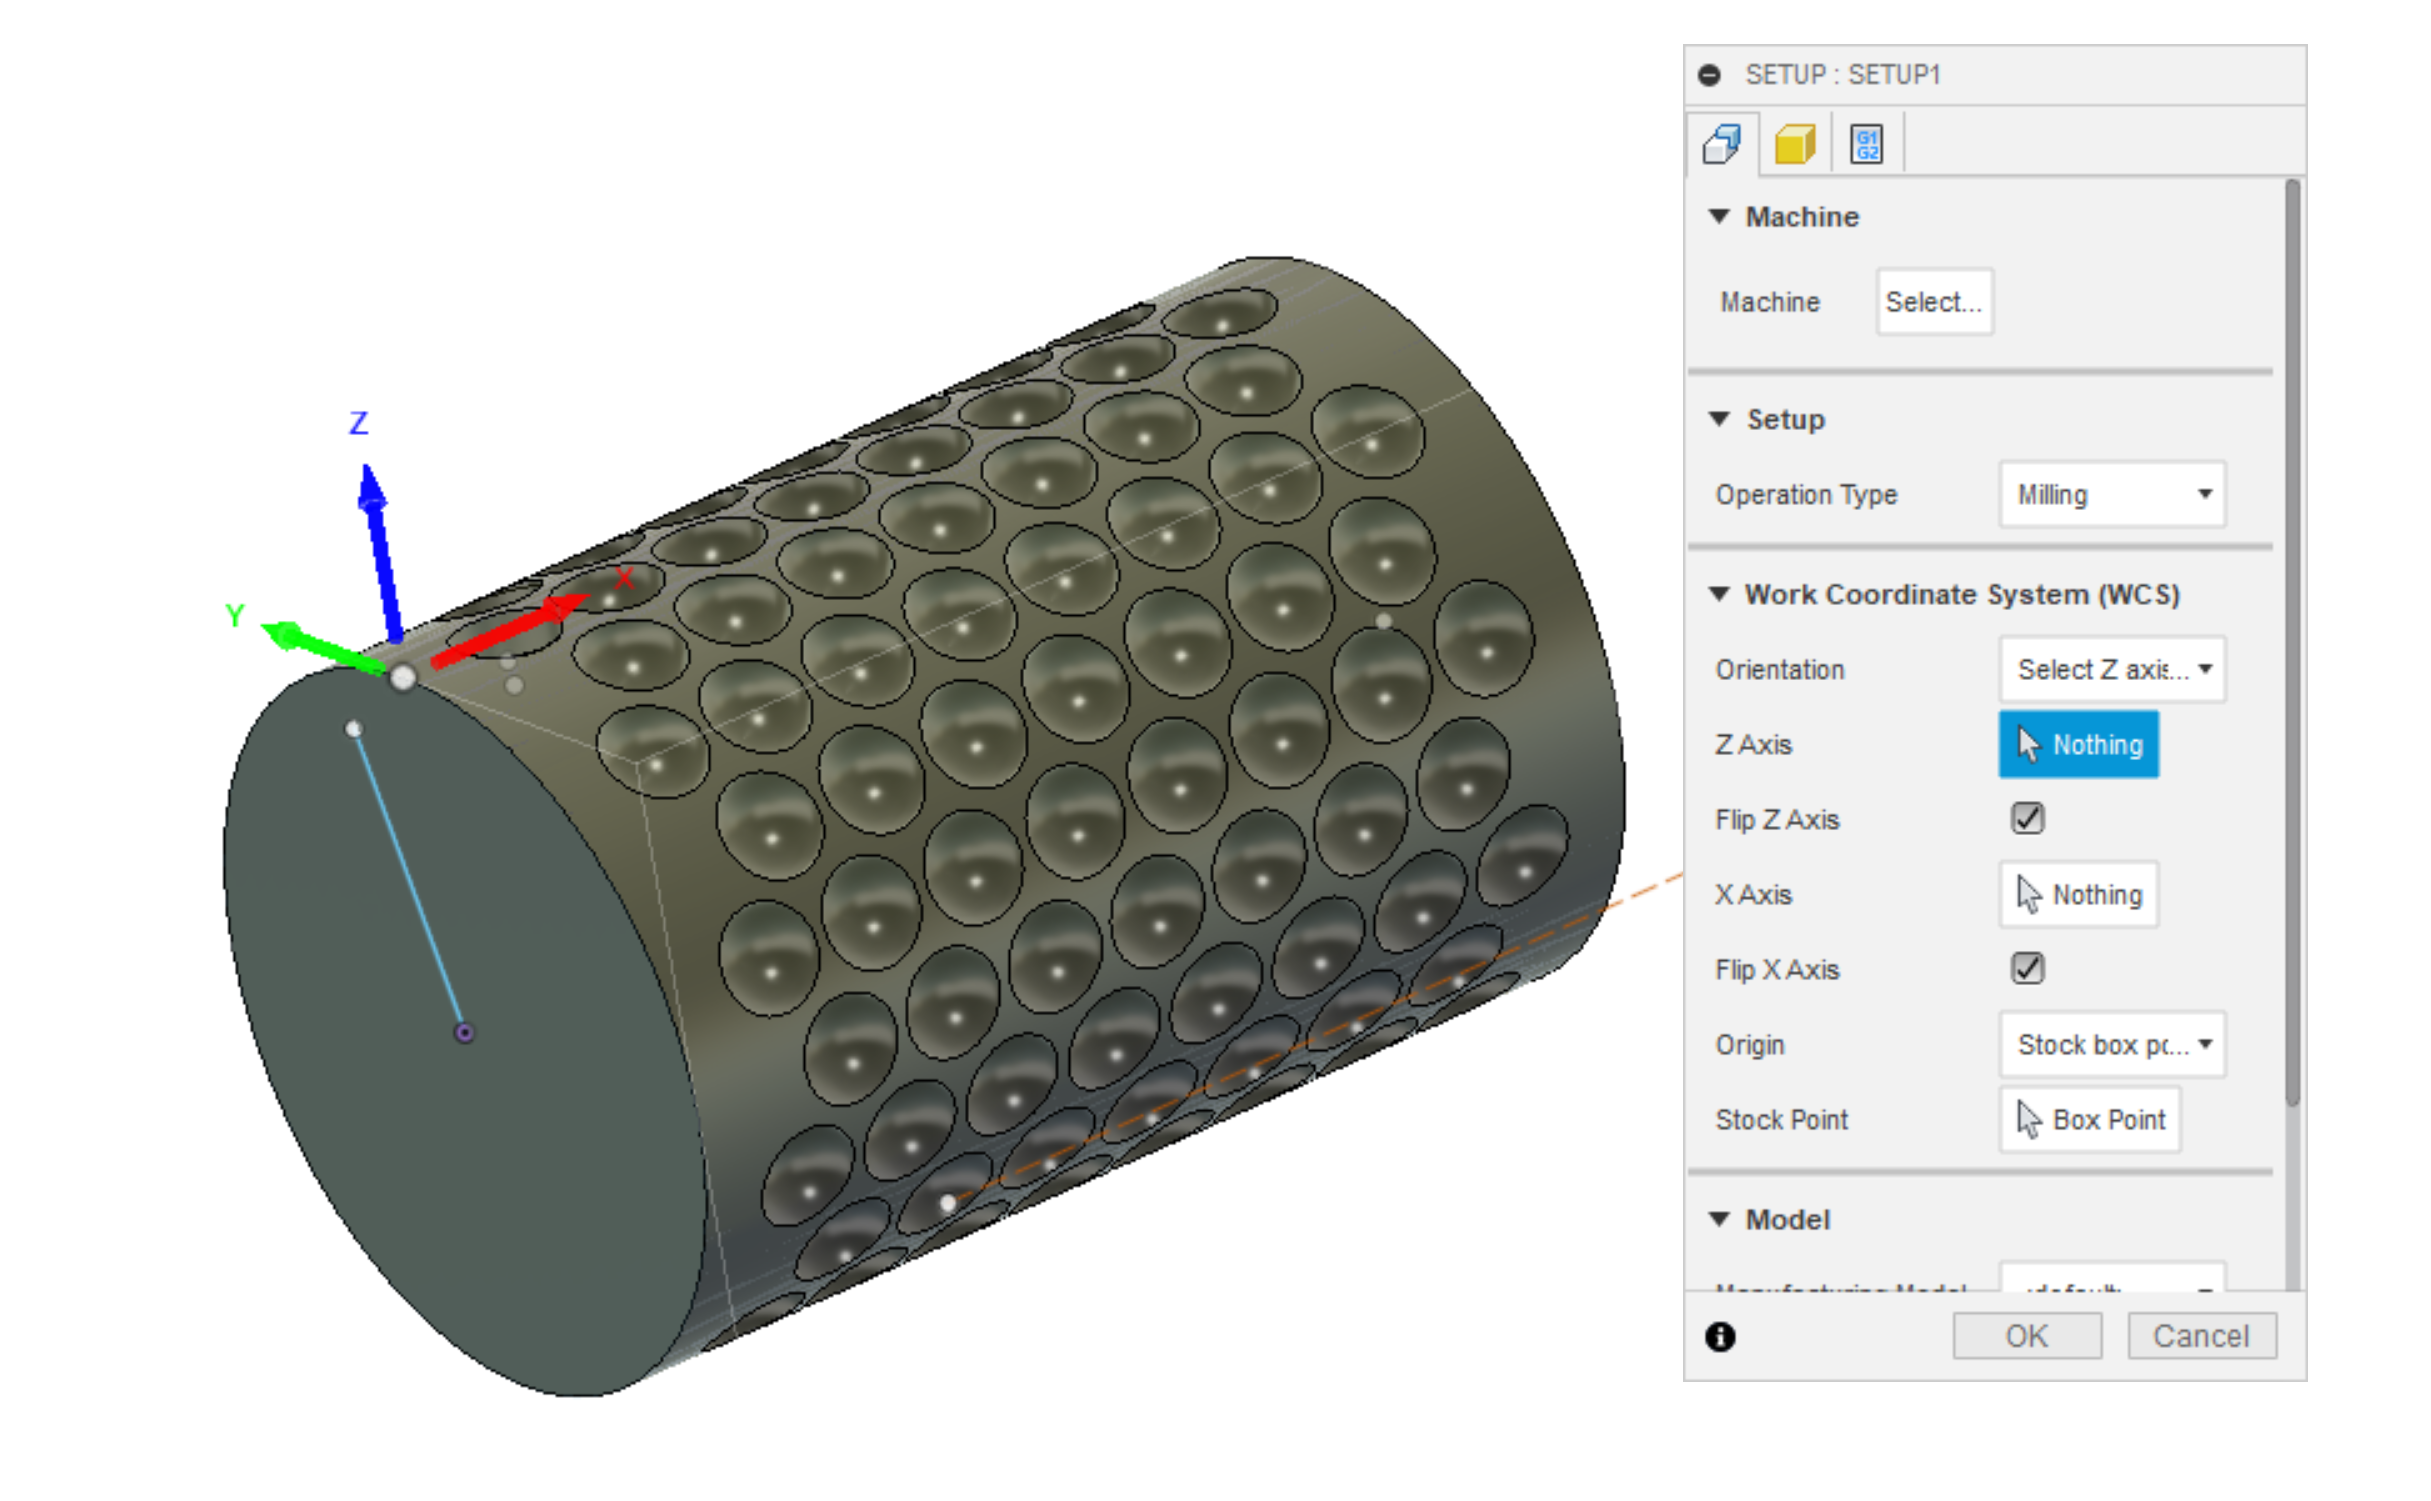Viewport: 2431px width, 1501px height.
Task: Open the Orientation Select Z axis dropdown
Action: (2112, 669)
